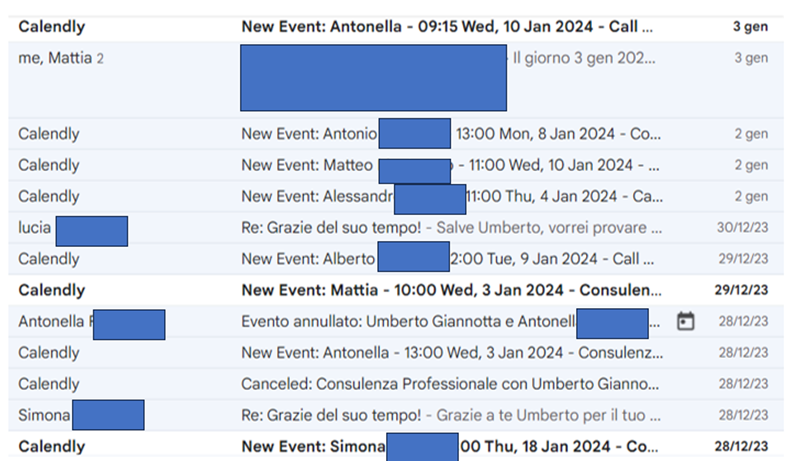Open the New Event Antonella 13:00 Wed email
793x461 pixels.
(x=450, y=353)
